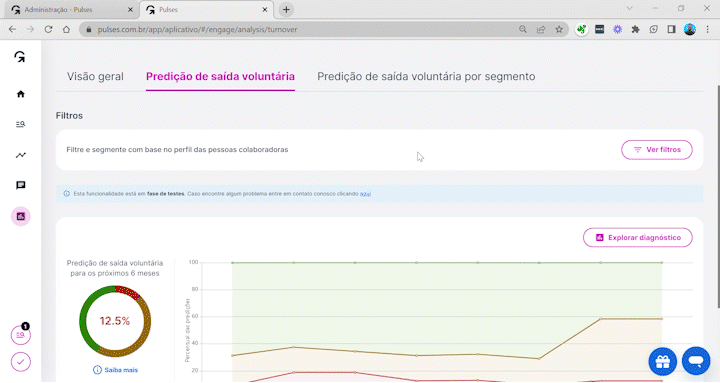Open the home icon in sidebar

(x=20, y=94)
